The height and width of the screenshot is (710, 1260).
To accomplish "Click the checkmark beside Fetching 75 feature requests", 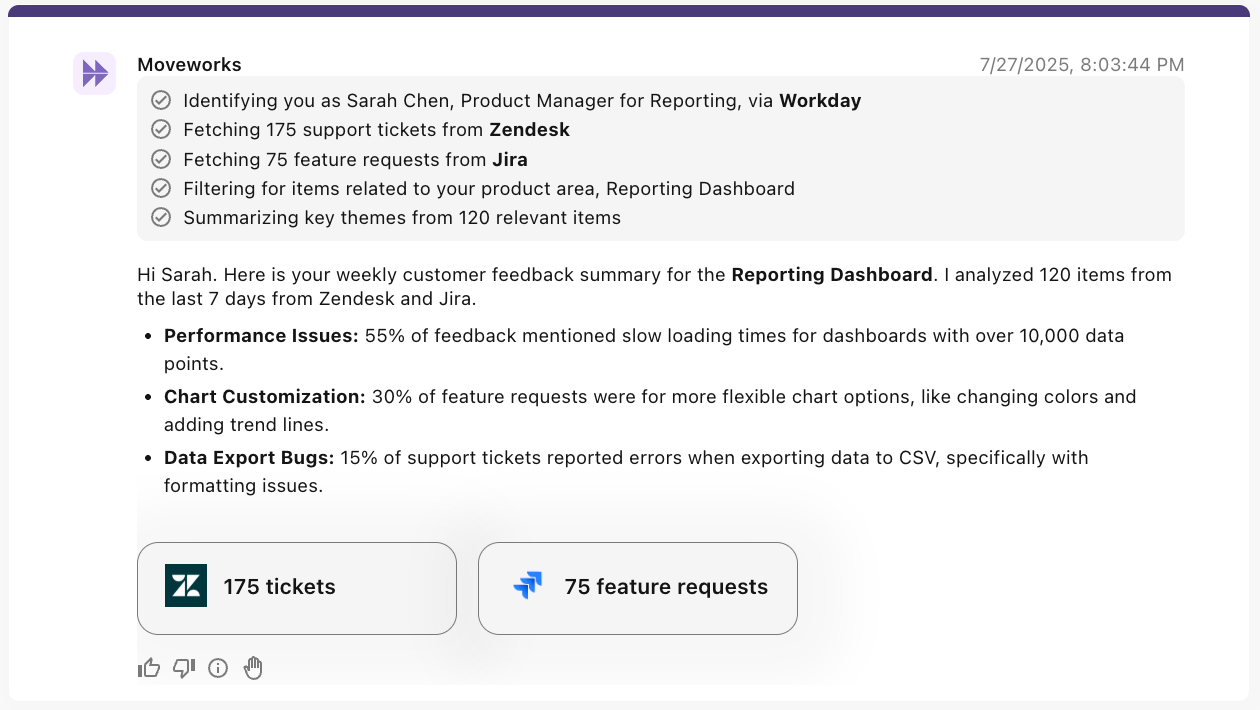I will coord(160,159).
